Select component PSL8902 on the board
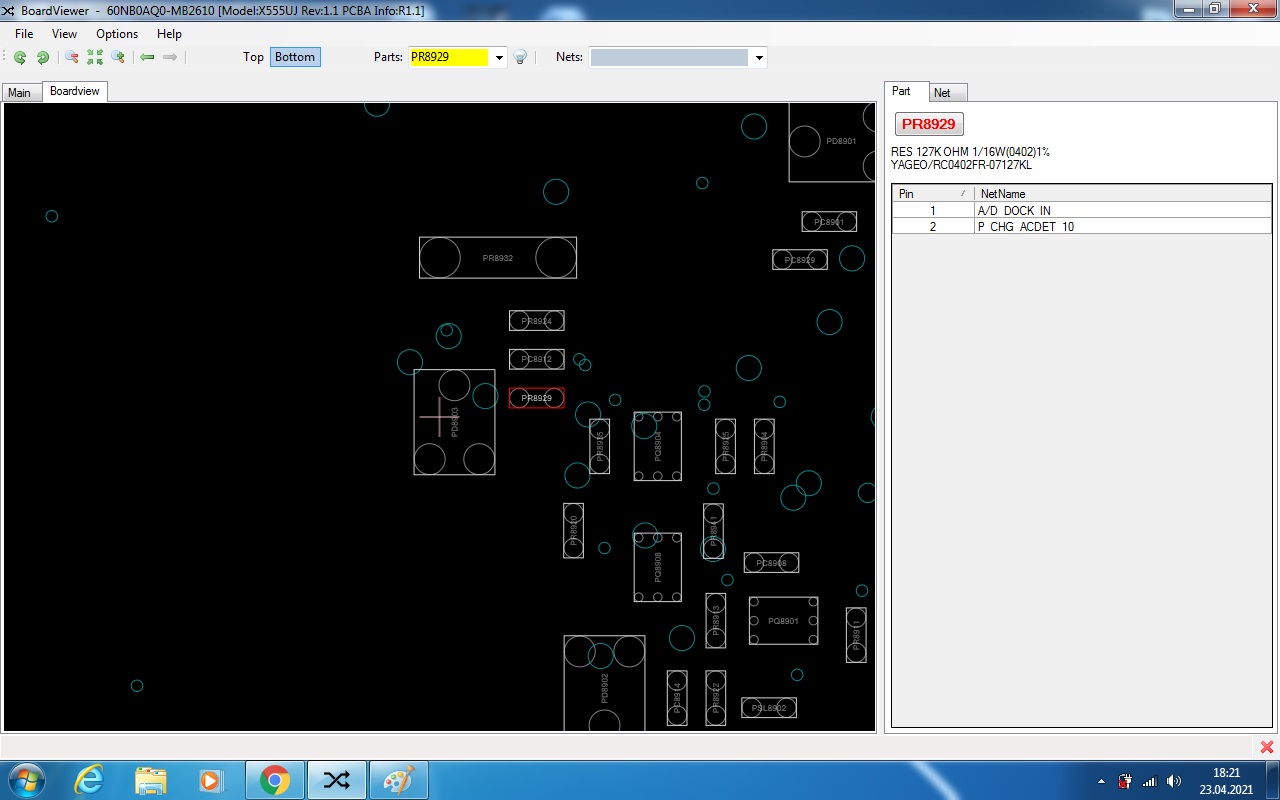 (769, 708)
